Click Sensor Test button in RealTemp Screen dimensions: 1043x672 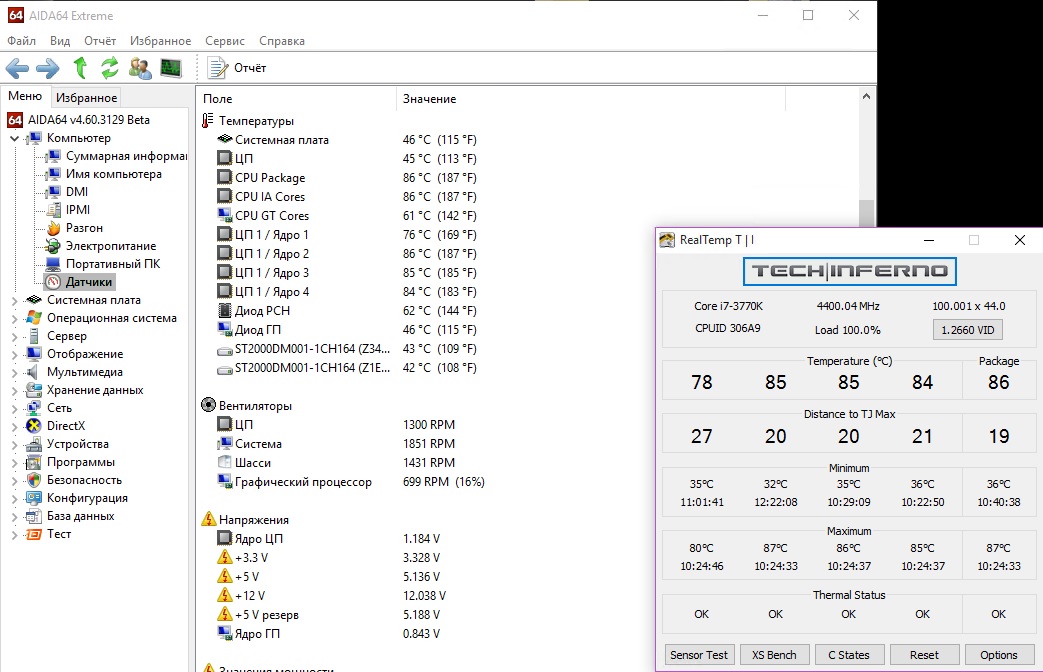(698, 655)
